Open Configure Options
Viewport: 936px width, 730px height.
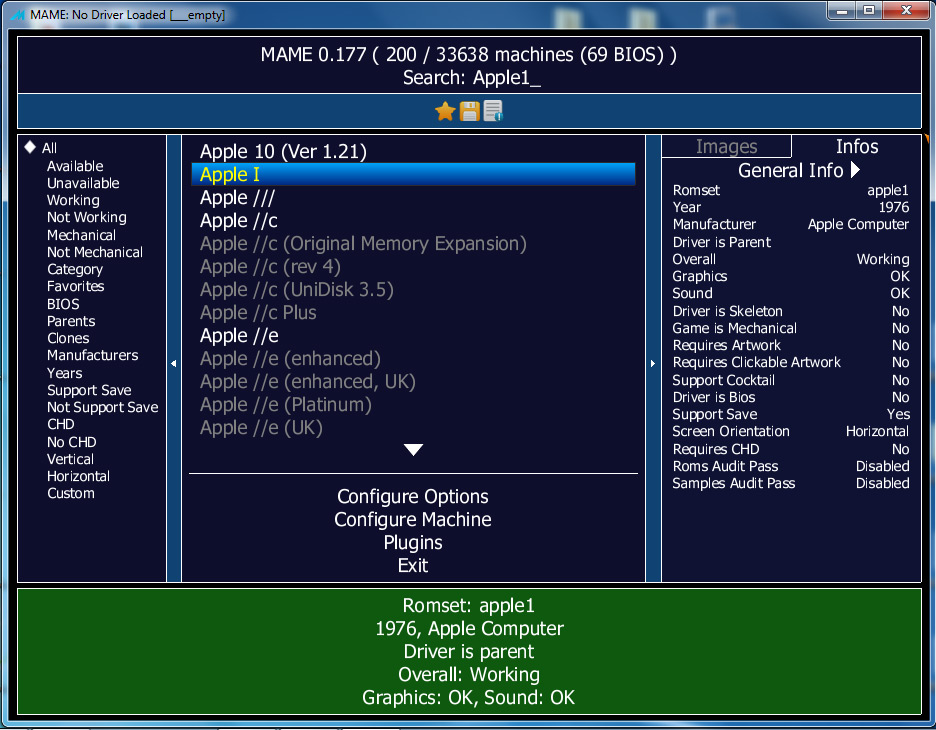(413, 497)
